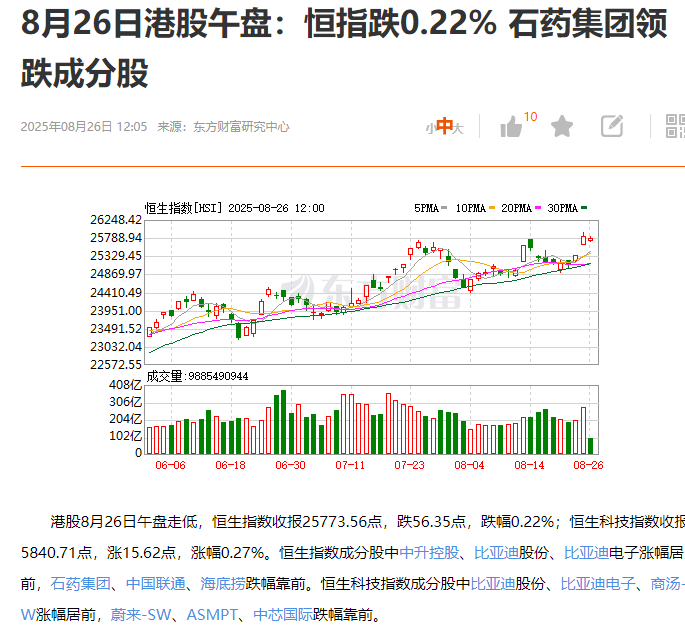Screen dimensions: 685x625
Task: Set font size to small 小
Action: (x=430, y=129)
